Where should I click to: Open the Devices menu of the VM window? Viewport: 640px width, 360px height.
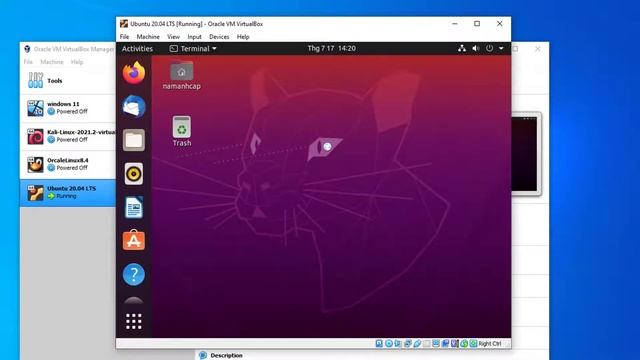(219, 37)
